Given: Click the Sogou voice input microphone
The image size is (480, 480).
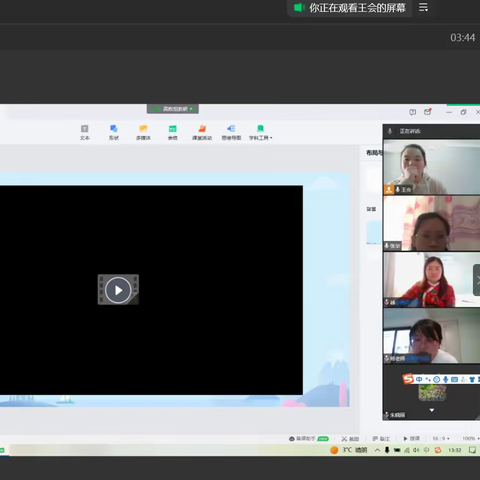Looking at the screenshot, I should coord(445,379).
